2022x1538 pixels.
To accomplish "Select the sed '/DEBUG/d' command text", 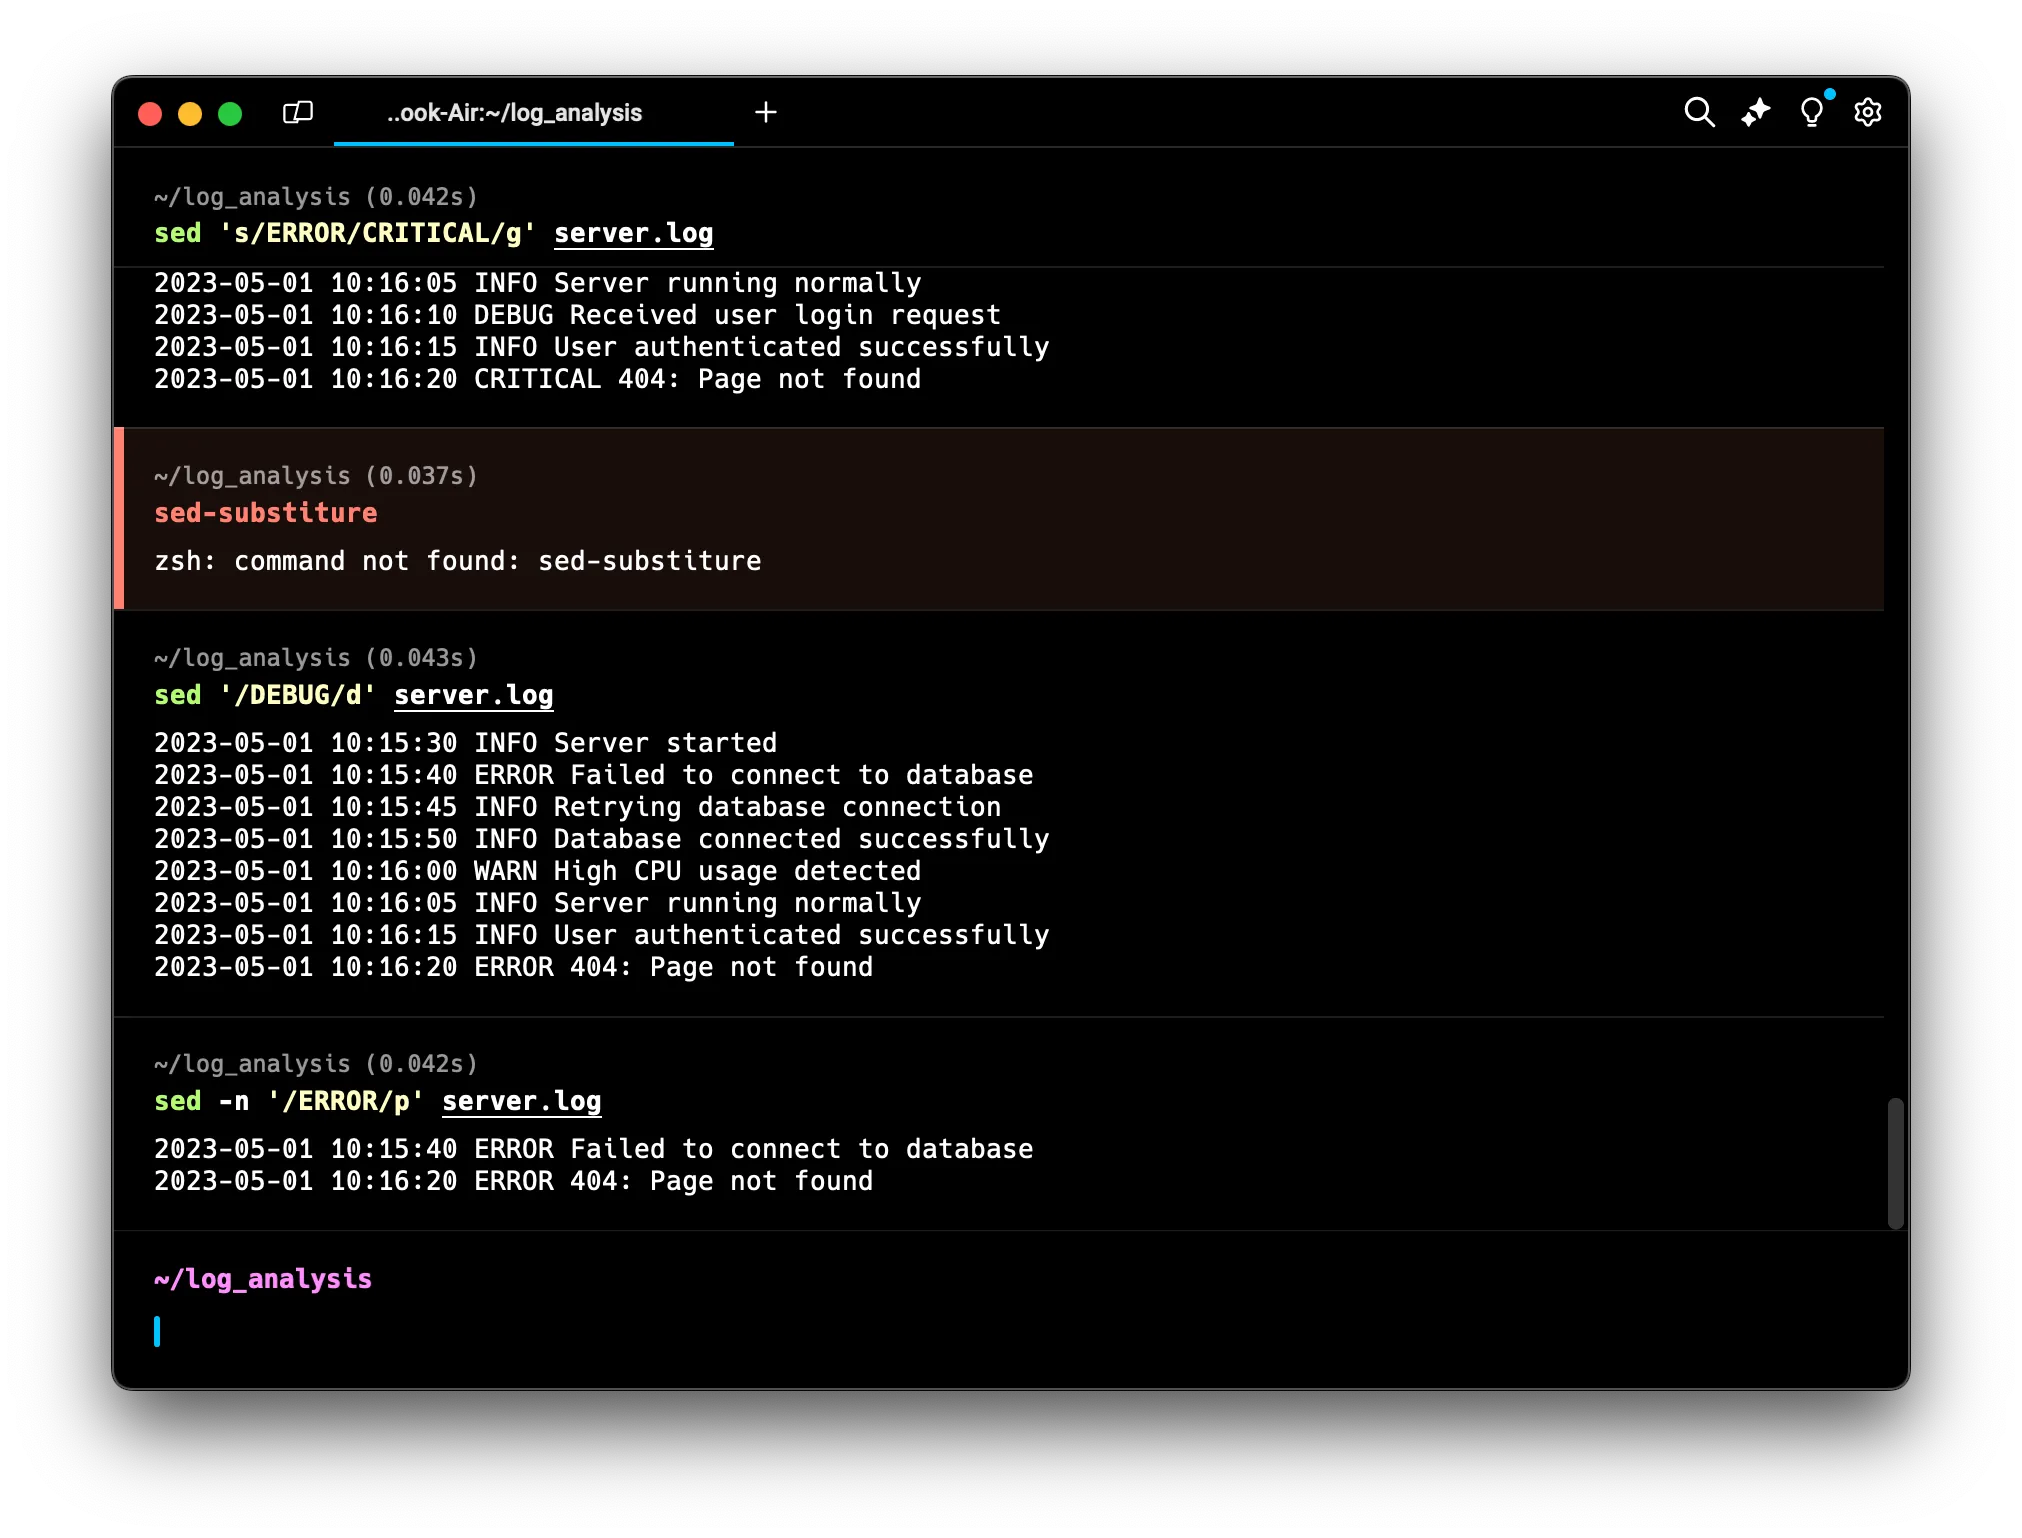I will tap(264, 695).
